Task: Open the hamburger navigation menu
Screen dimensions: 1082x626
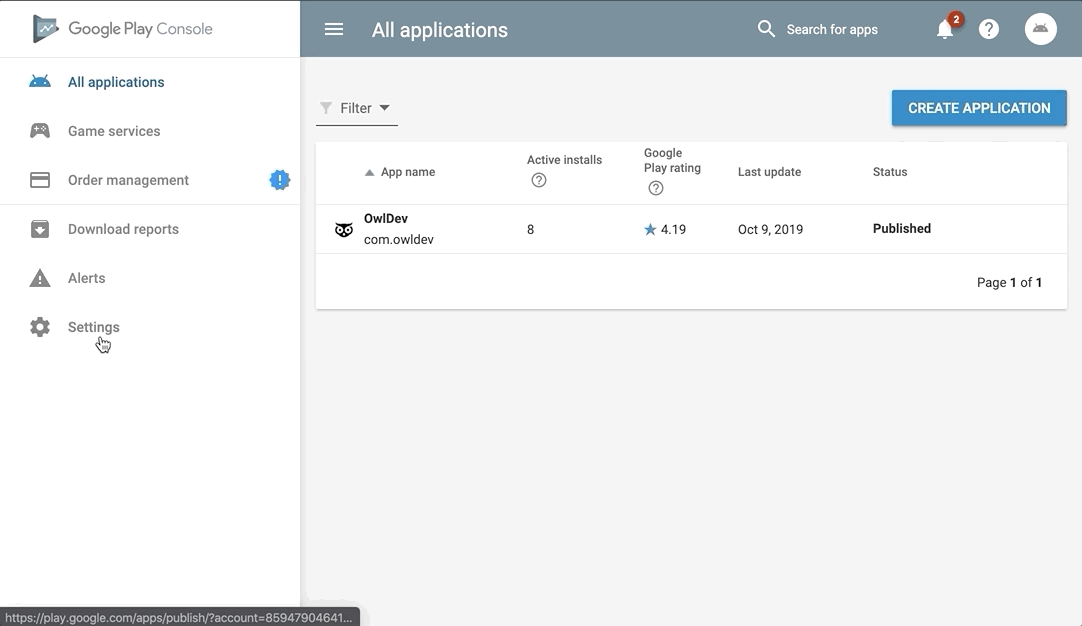Action: (x=334, y=29)
